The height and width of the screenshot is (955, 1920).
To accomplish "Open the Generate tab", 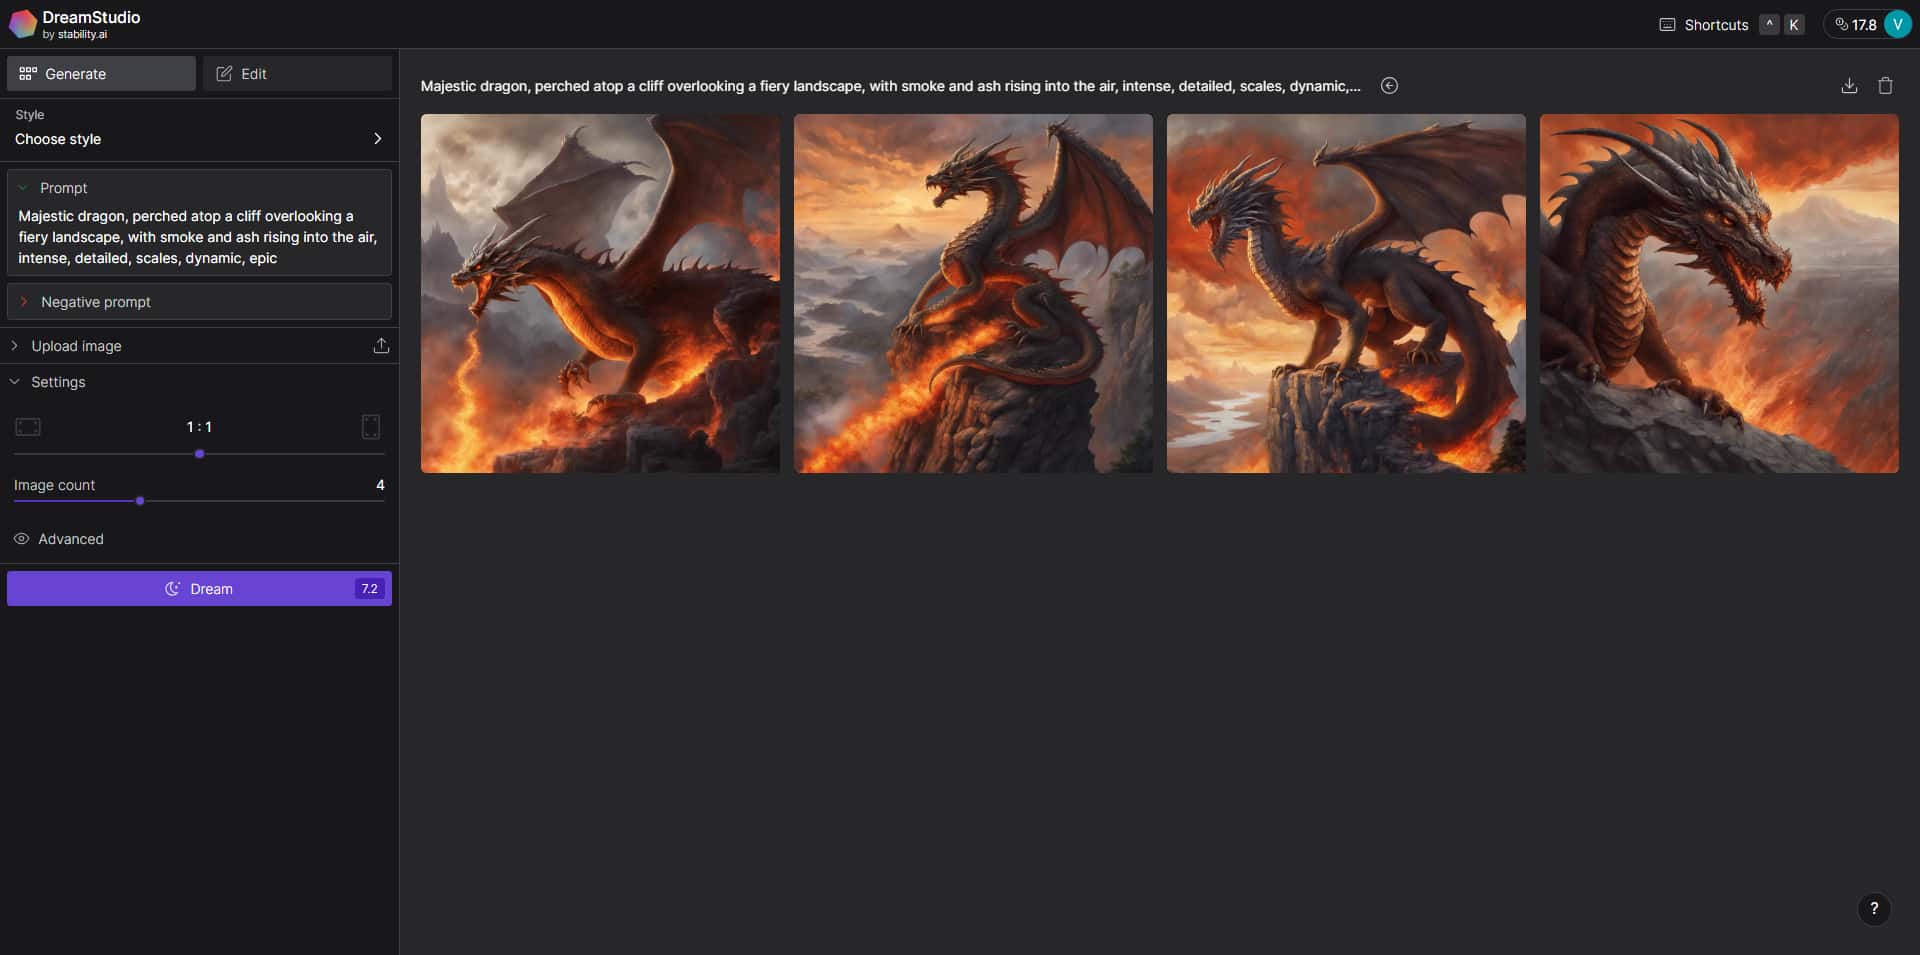I will [x=101, y=74].
